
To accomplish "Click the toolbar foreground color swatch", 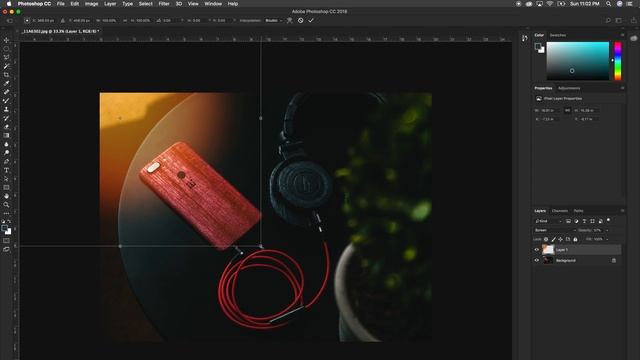I will tap(4, 228).
